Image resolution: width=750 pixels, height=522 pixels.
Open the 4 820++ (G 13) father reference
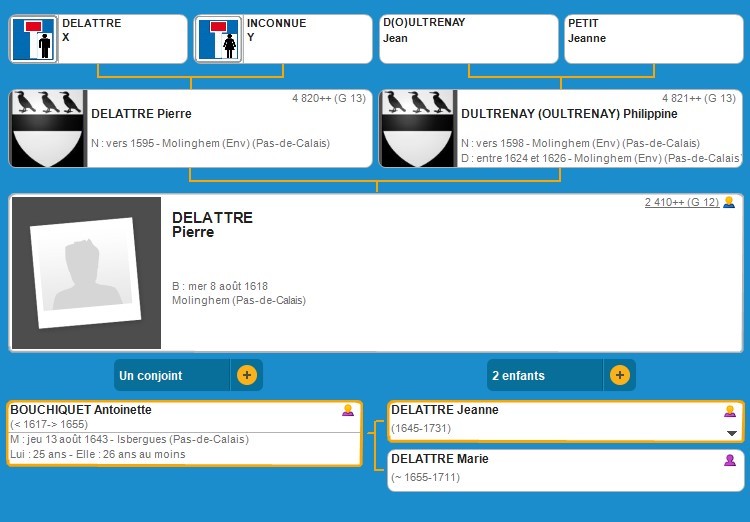point(328,98)
